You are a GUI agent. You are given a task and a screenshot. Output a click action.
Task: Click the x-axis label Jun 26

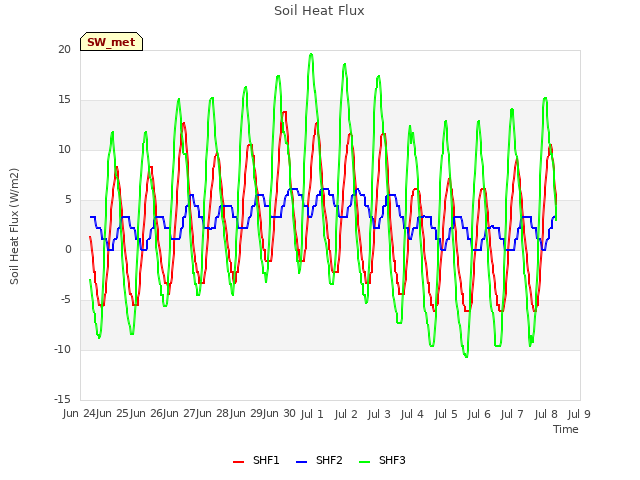pyautogui.click(x=147, y=413)
